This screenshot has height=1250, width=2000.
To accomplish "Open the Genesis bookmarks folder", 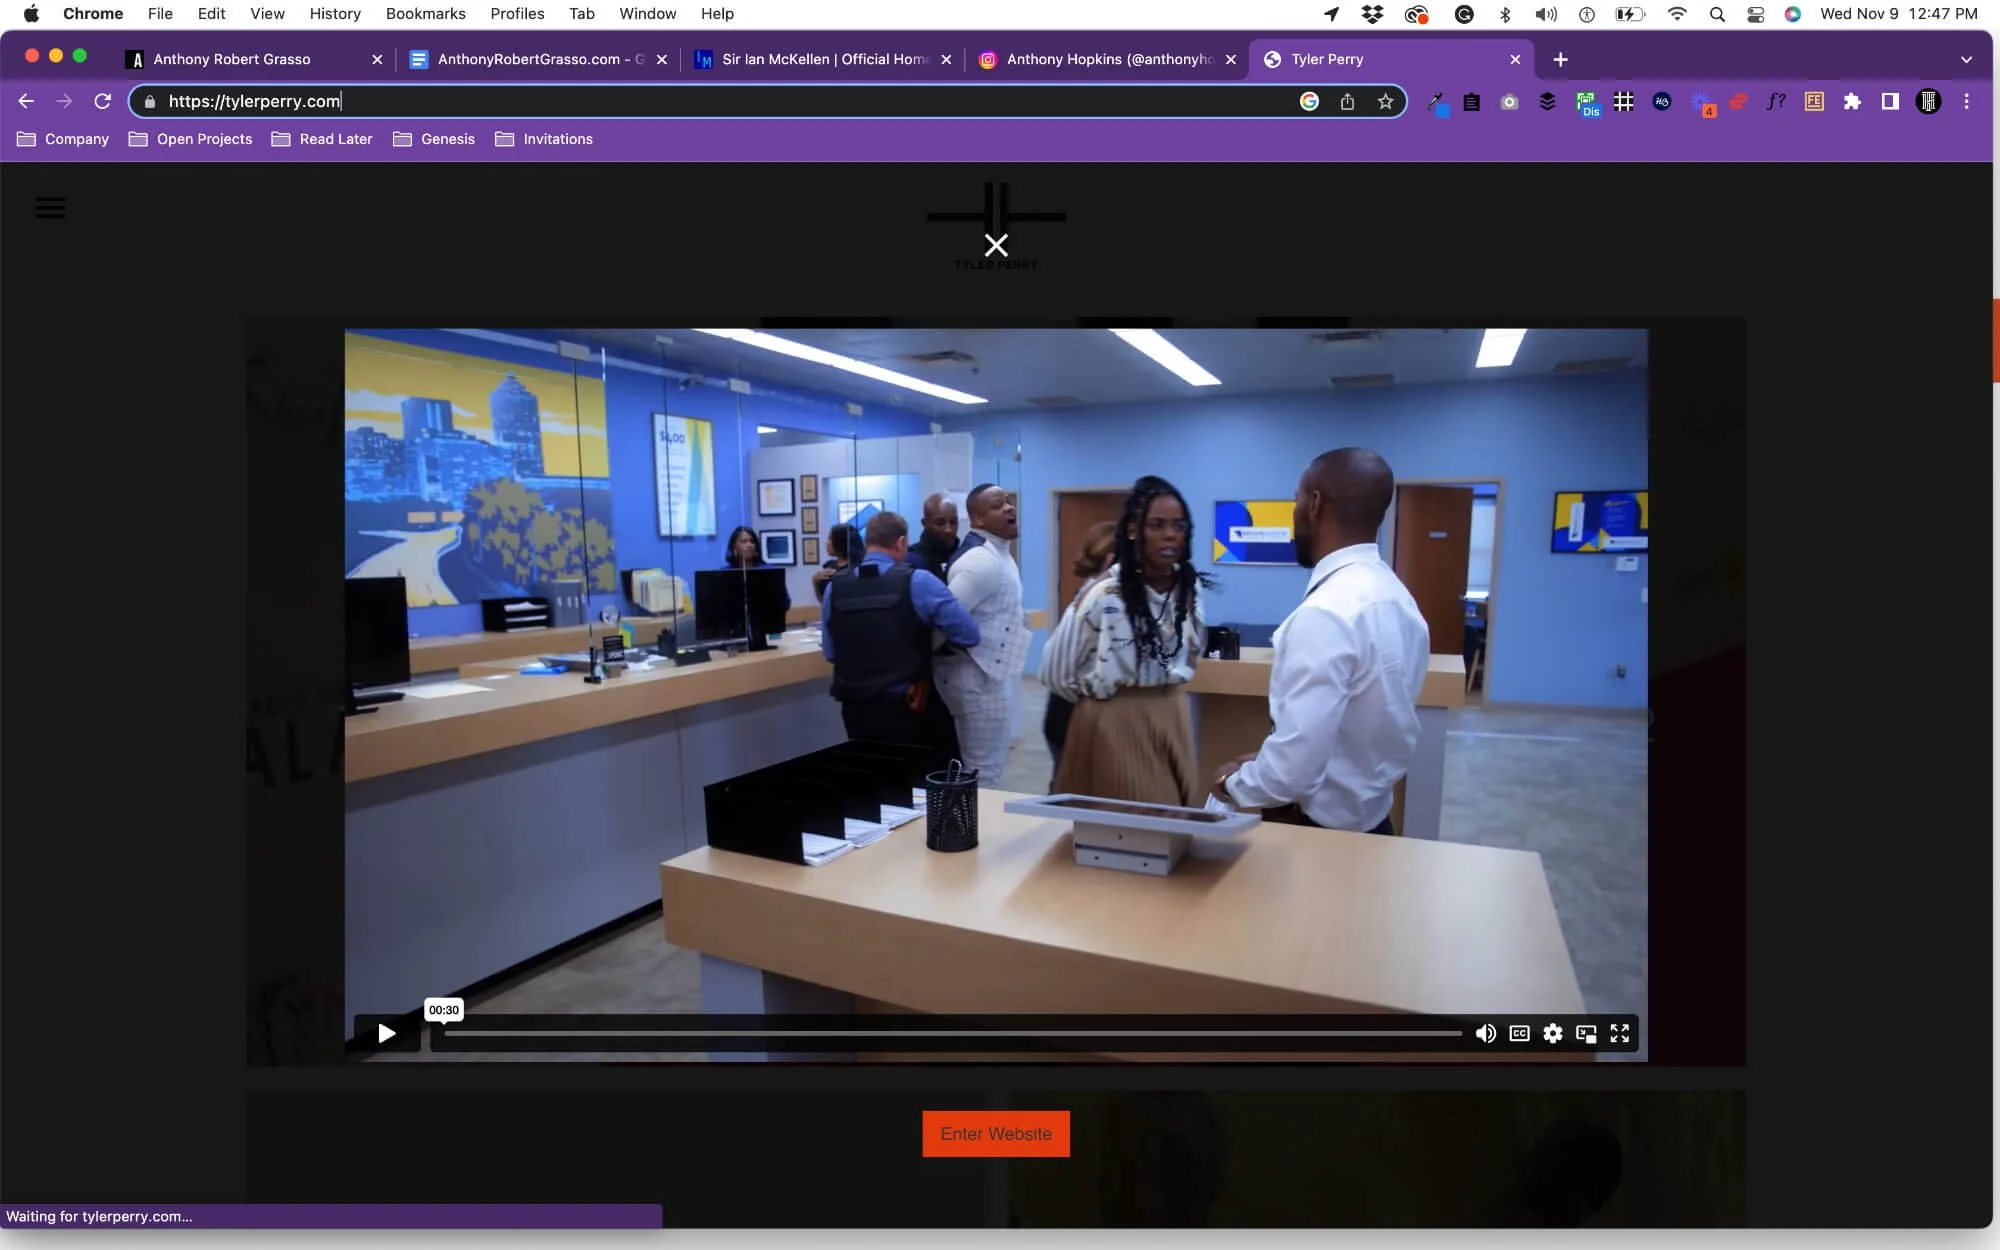I will coord(434,139).
